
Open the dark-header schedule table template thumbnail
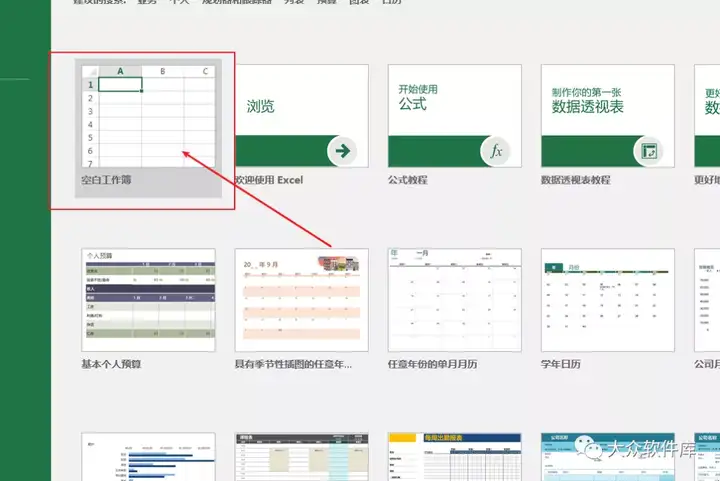click(x=302, y=457)
